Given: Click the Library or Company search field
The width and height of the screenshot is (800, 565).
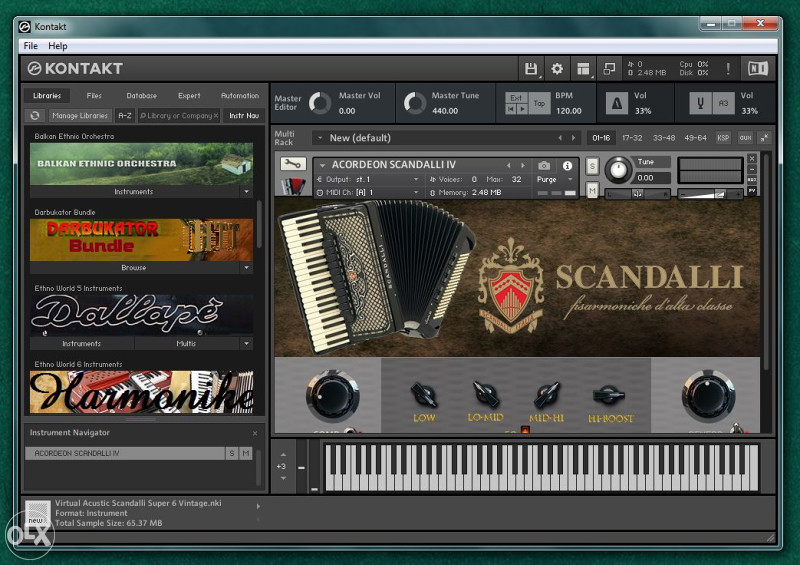Looking at the screenshot, I should [179, 116].
